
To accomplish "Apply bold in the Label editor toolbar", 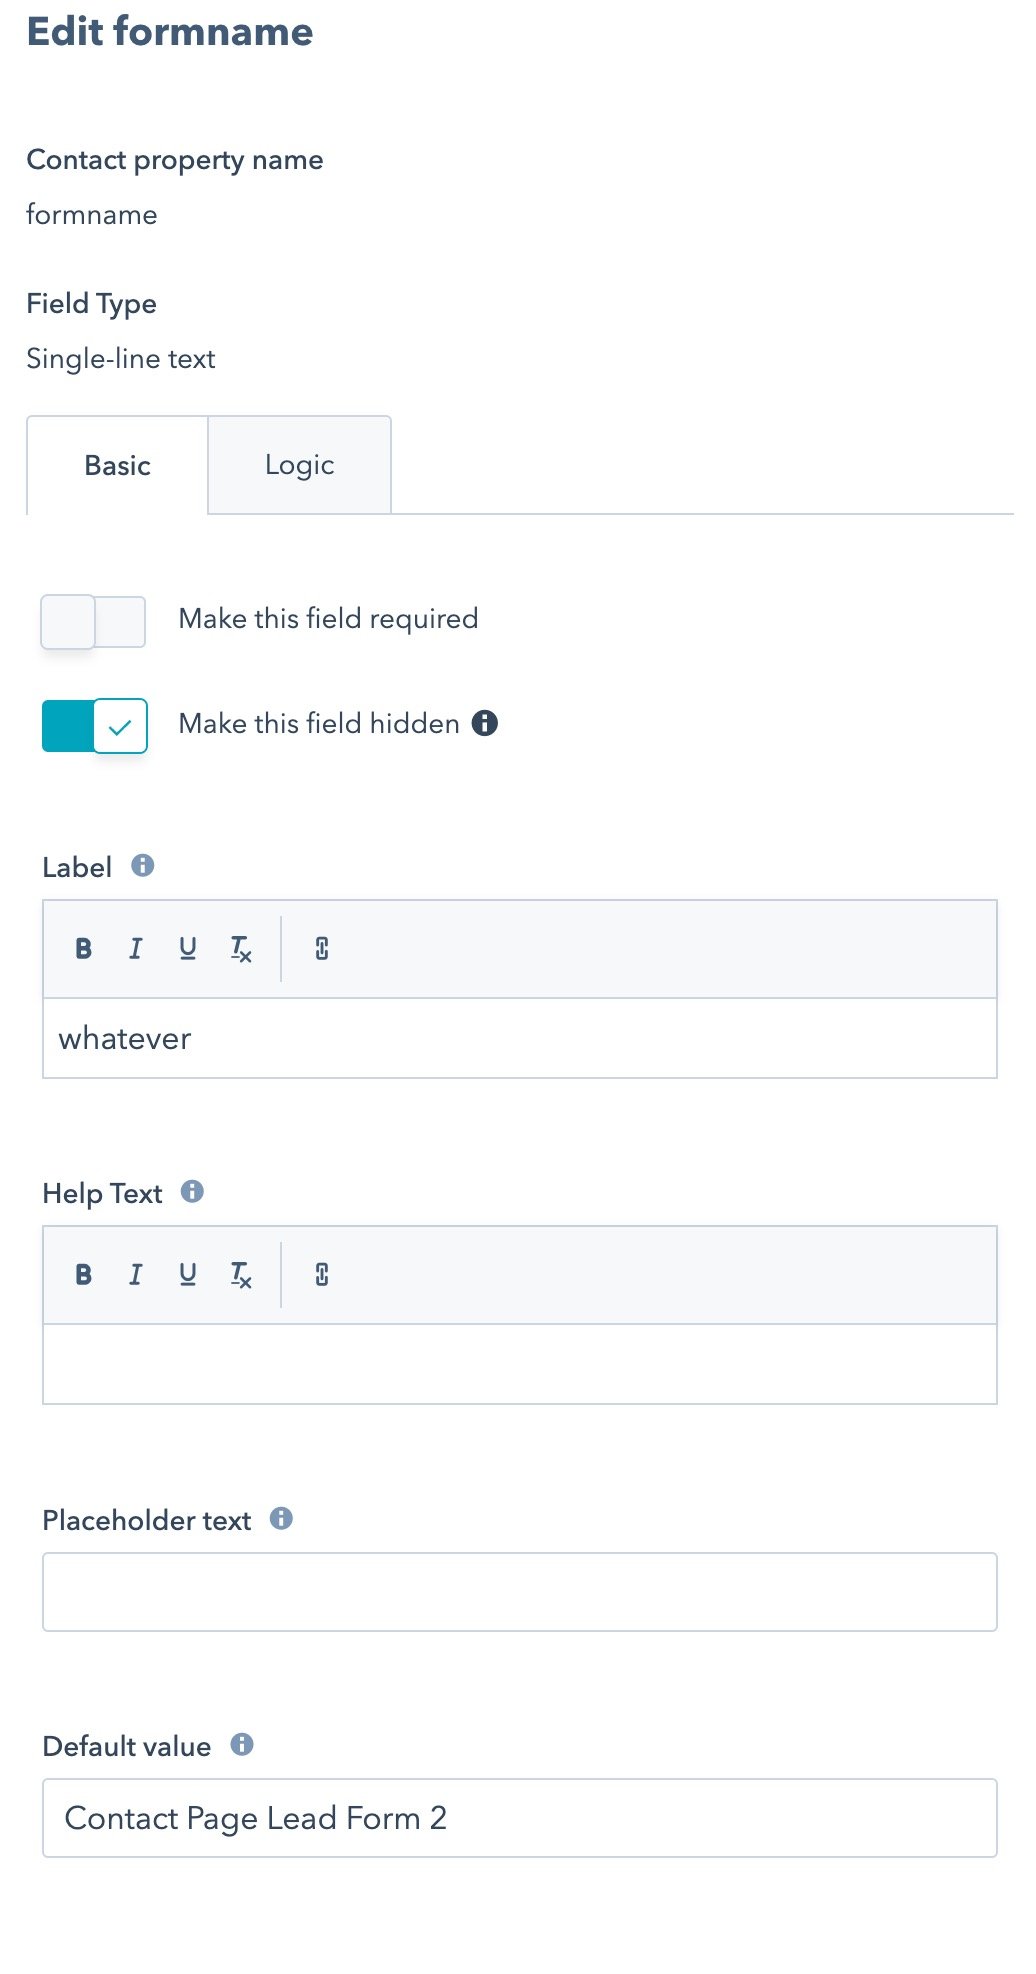I will pyautogui.click(x=84, y=949).
